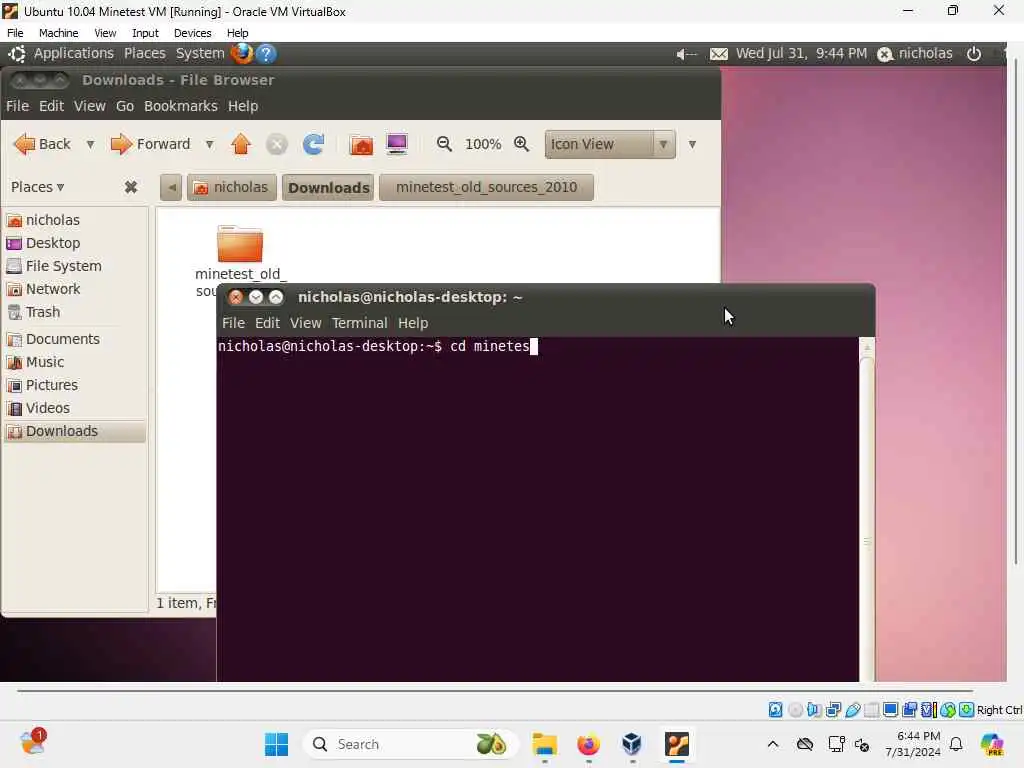This screenshot has width=1024, height=768.
Task: Open Firefox on Windows taskbar
Action: (588, 744)
